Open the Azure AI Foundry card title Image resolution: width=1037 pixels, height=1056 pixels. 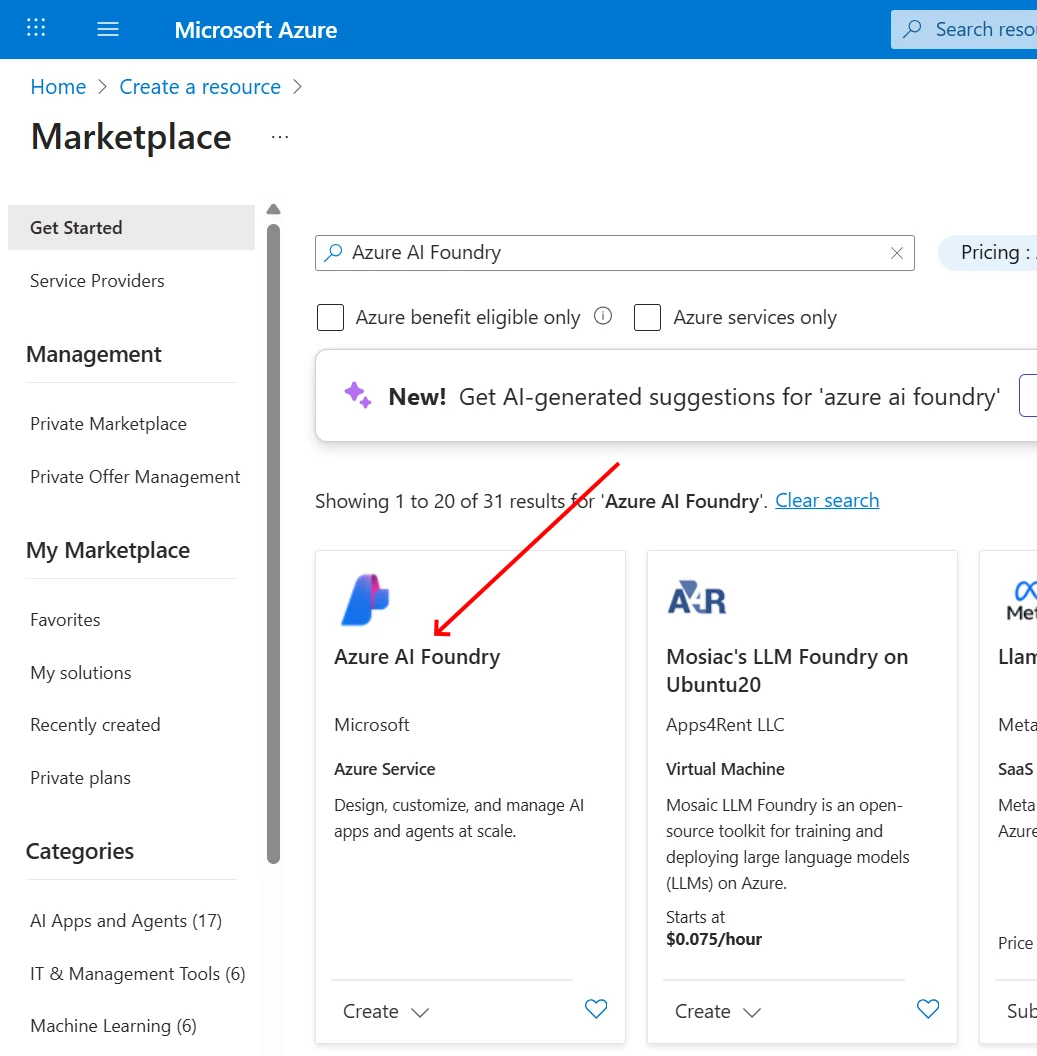coord(417,657)
